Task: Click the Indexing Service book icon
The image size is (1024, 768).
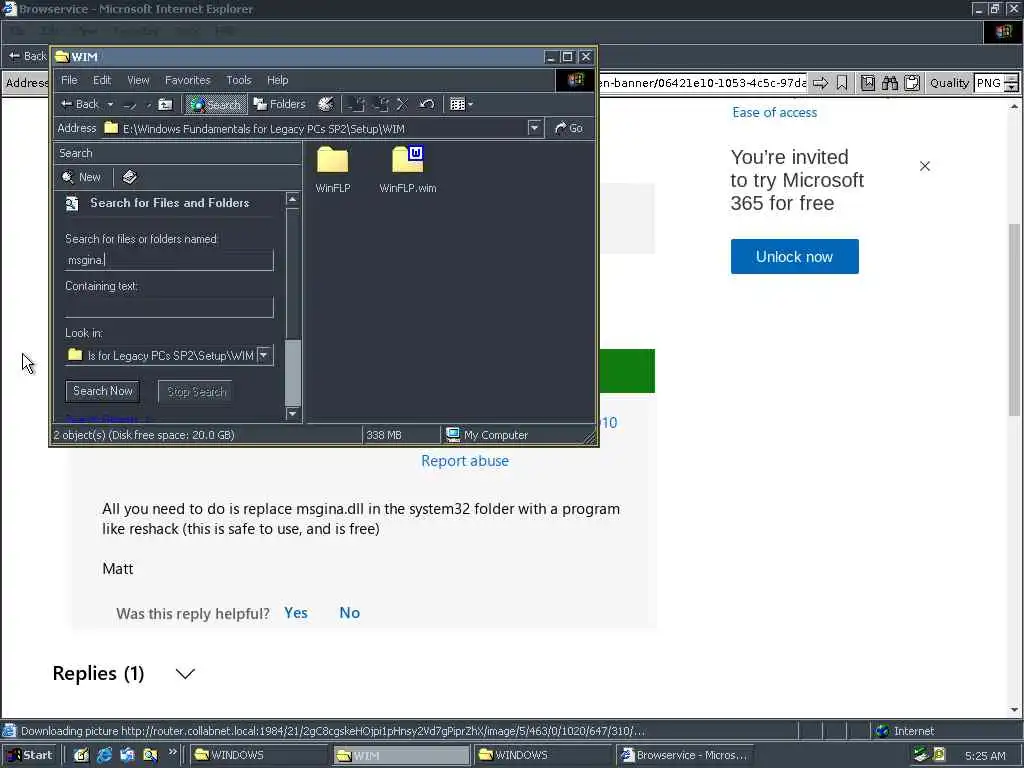Action: [x=129, y=177]
